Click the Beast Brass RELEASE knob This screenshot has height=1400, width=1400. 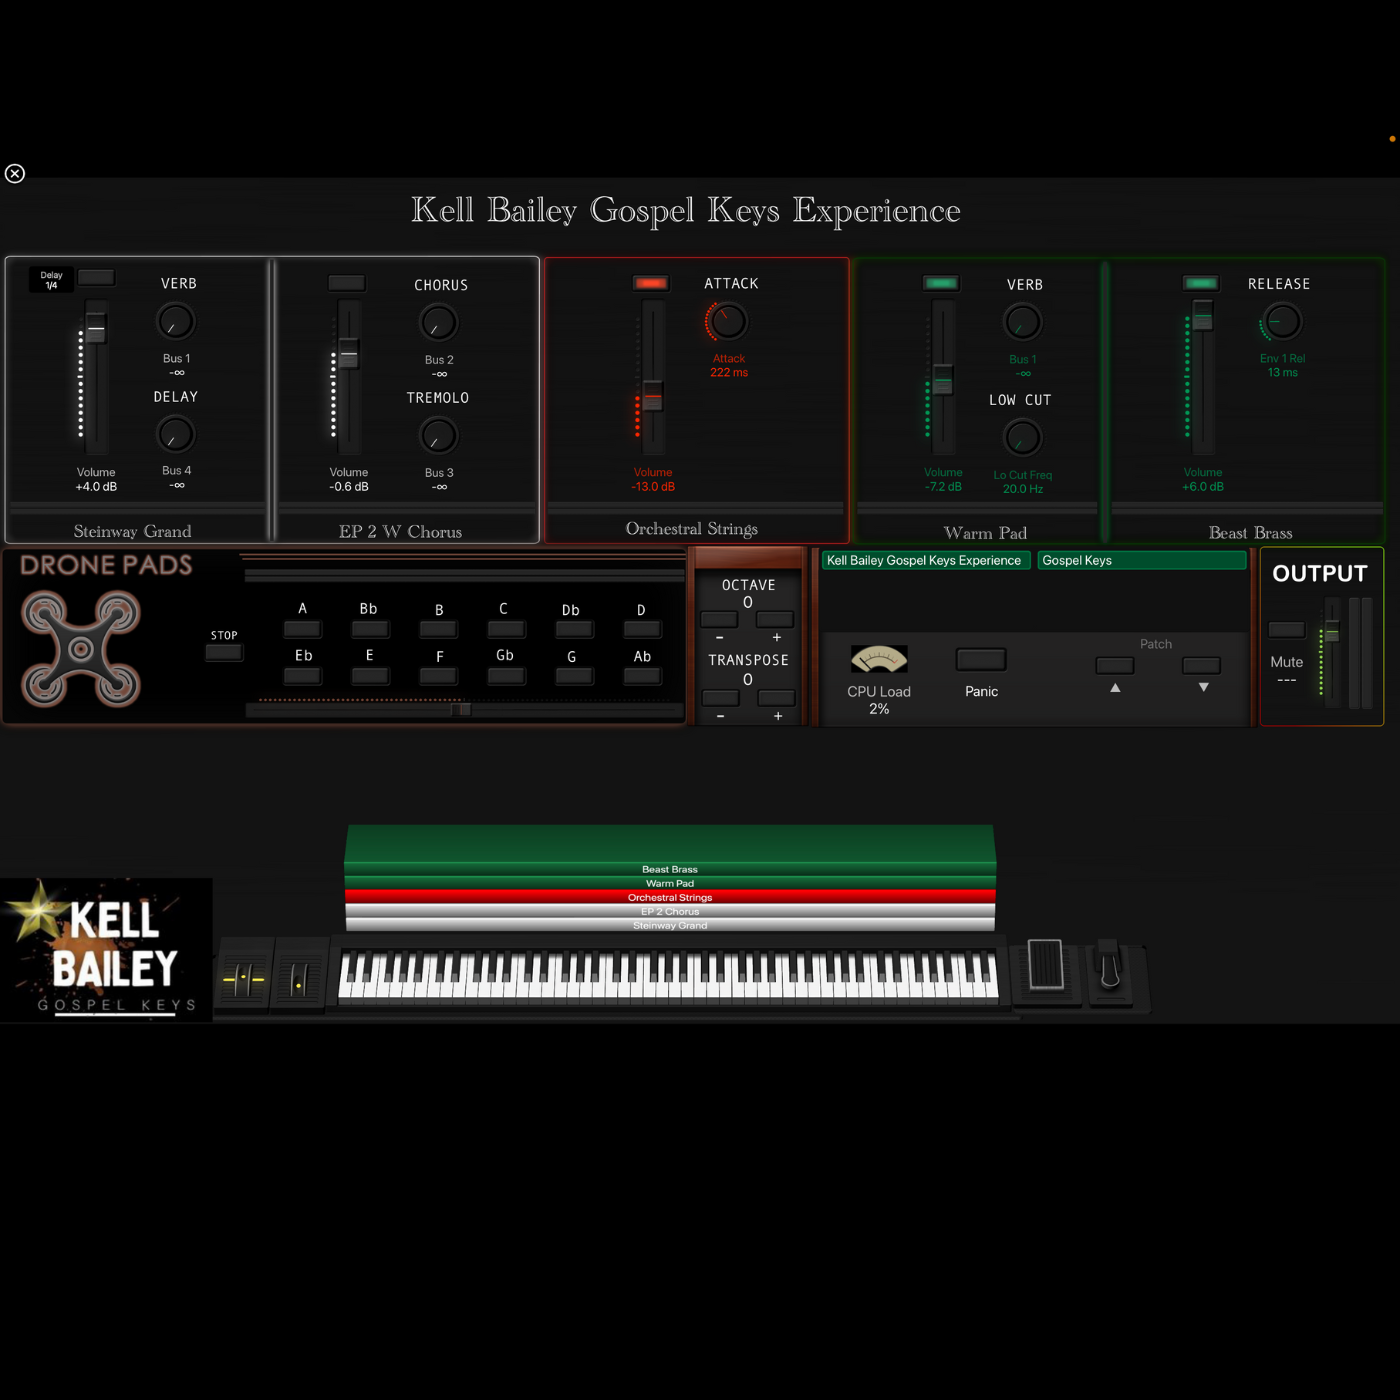(x=1282, y=322)
